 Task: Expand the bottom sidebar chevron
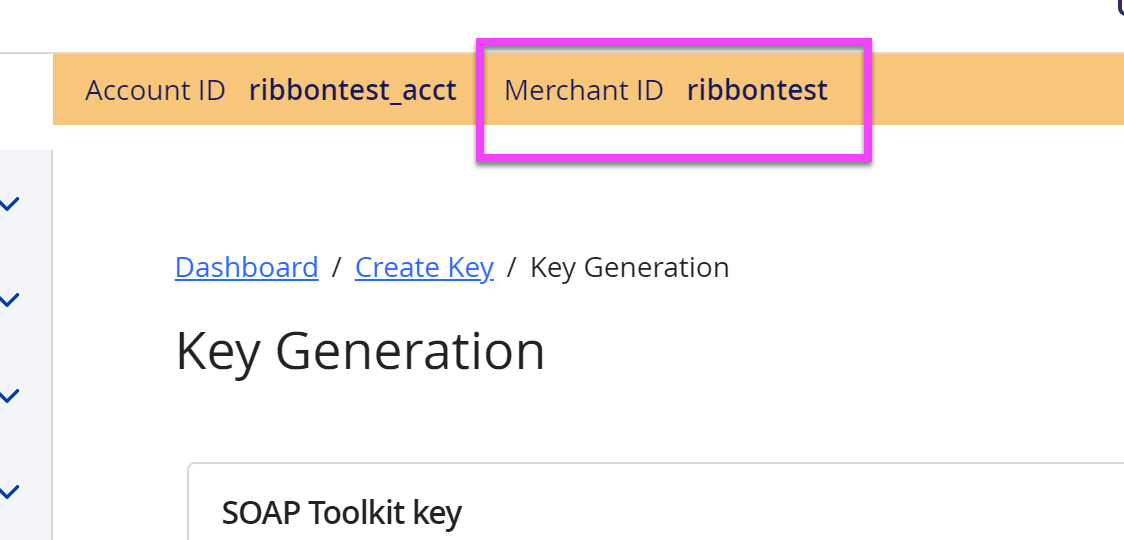tap(10, 492)
